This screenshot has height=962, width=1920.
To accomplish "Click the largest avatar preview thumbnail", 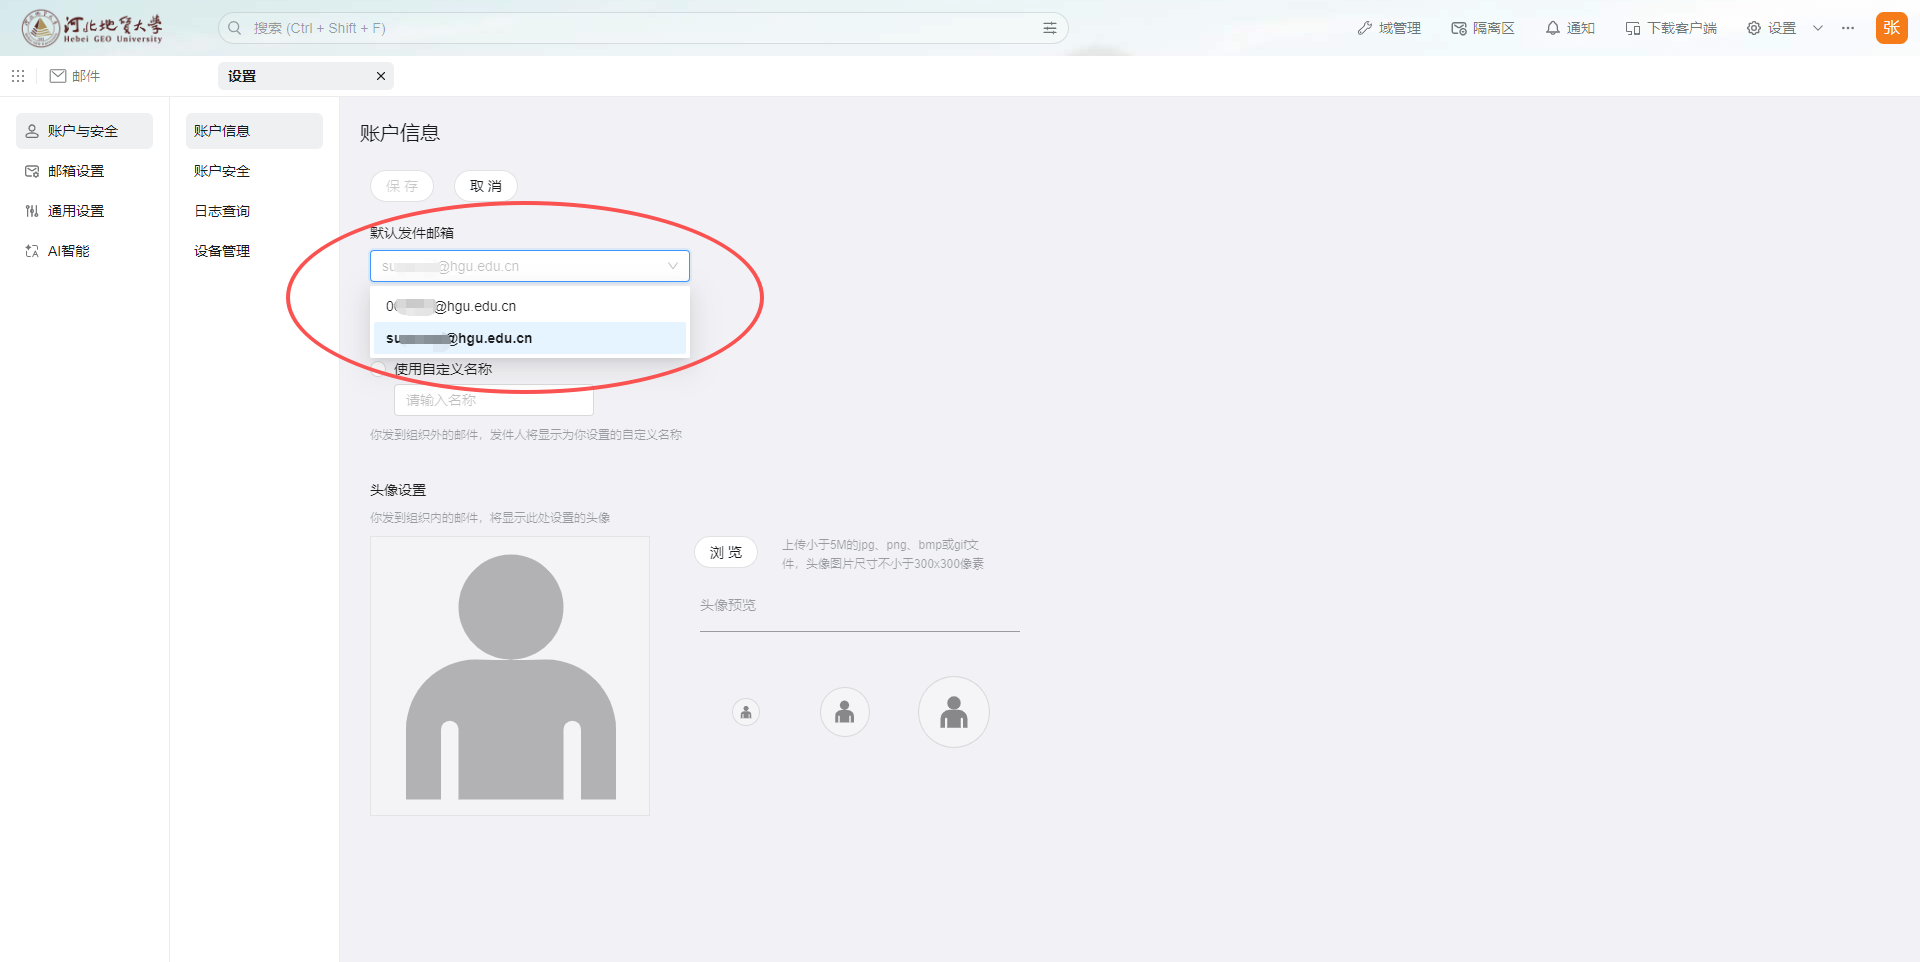I will tap(953, 712).
